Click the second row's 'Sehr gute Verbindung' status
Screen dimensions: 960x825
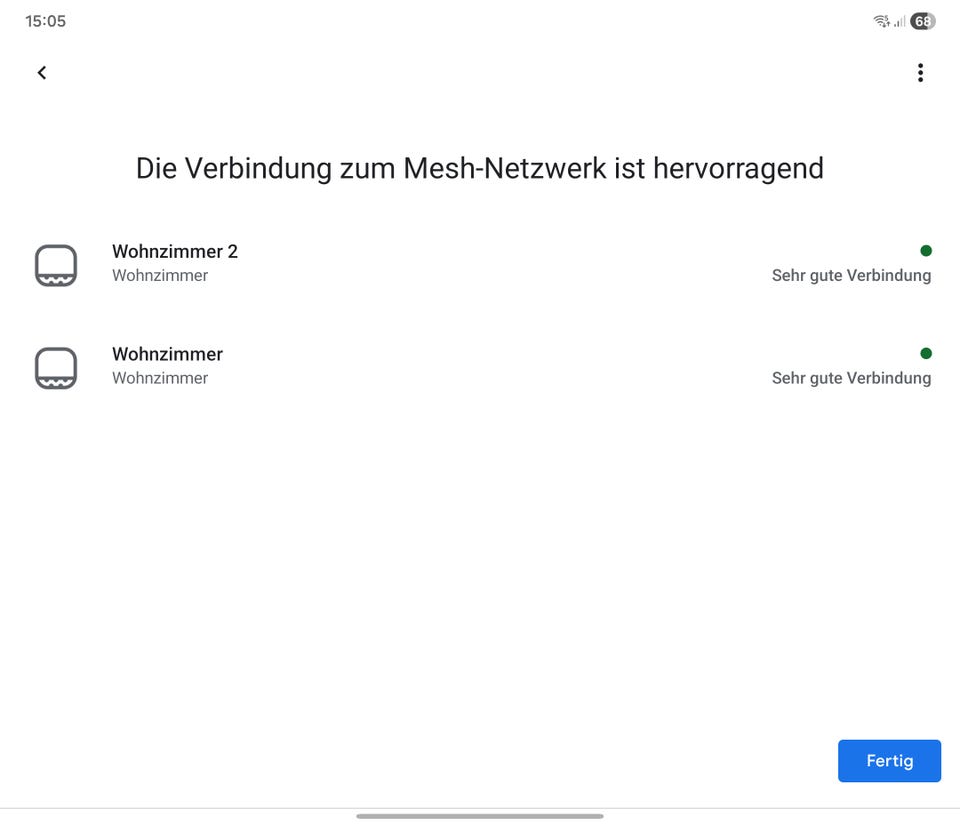coord(851,378)
